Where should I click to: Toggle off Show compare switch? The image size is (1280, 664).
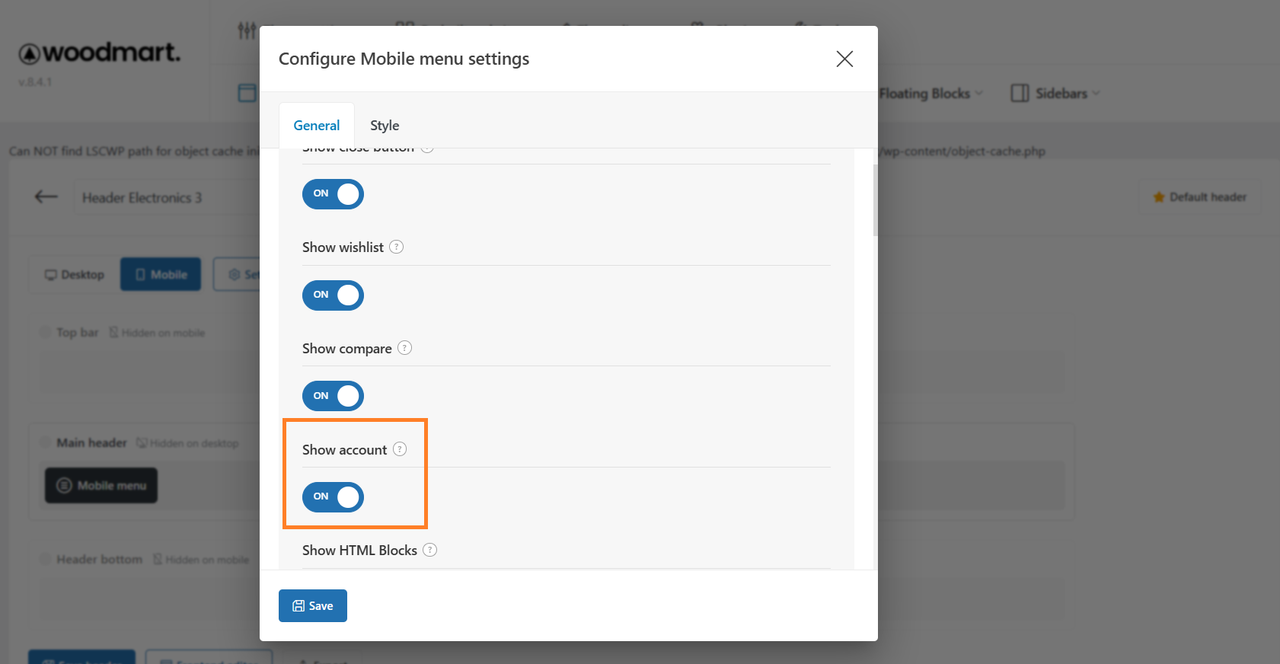click(333, 396)
